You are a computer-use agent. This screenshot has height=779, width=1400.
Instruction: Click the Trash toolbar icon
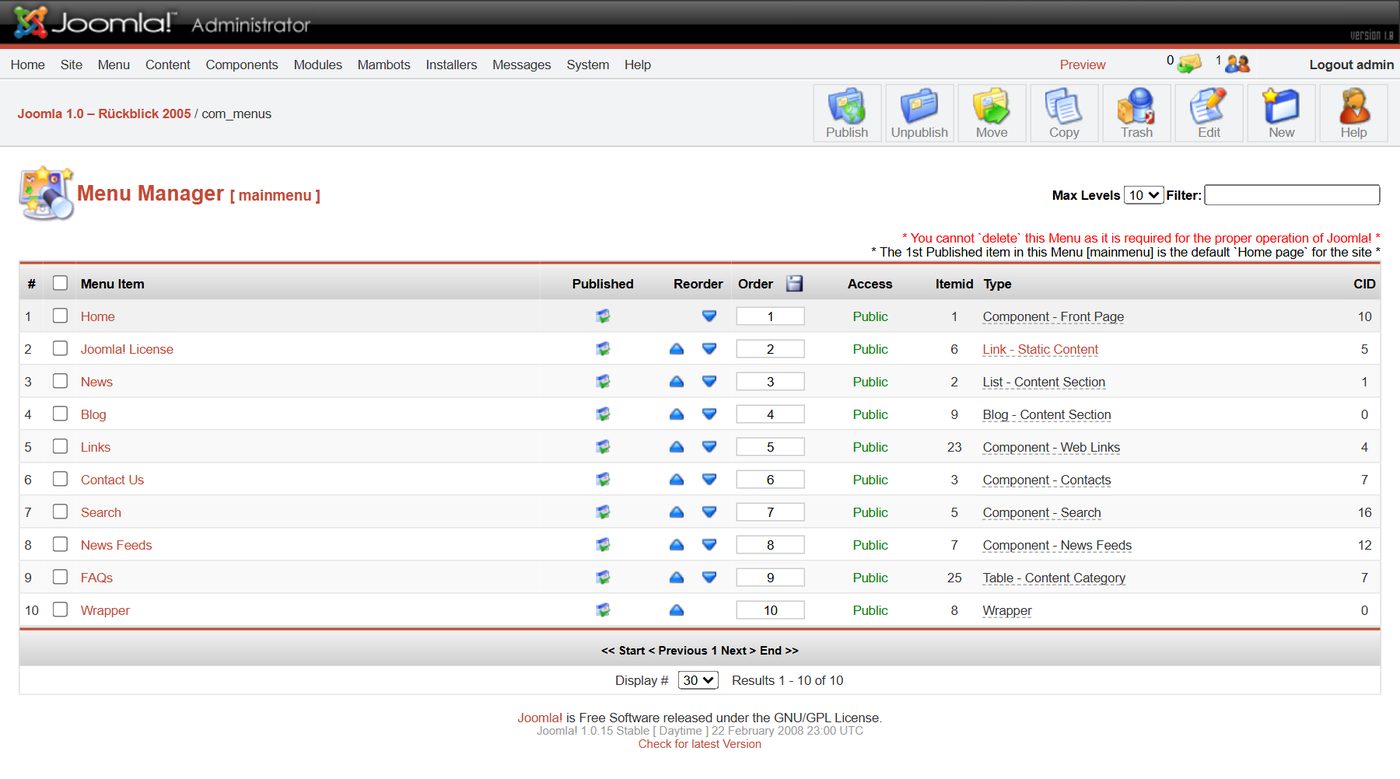1136,113
